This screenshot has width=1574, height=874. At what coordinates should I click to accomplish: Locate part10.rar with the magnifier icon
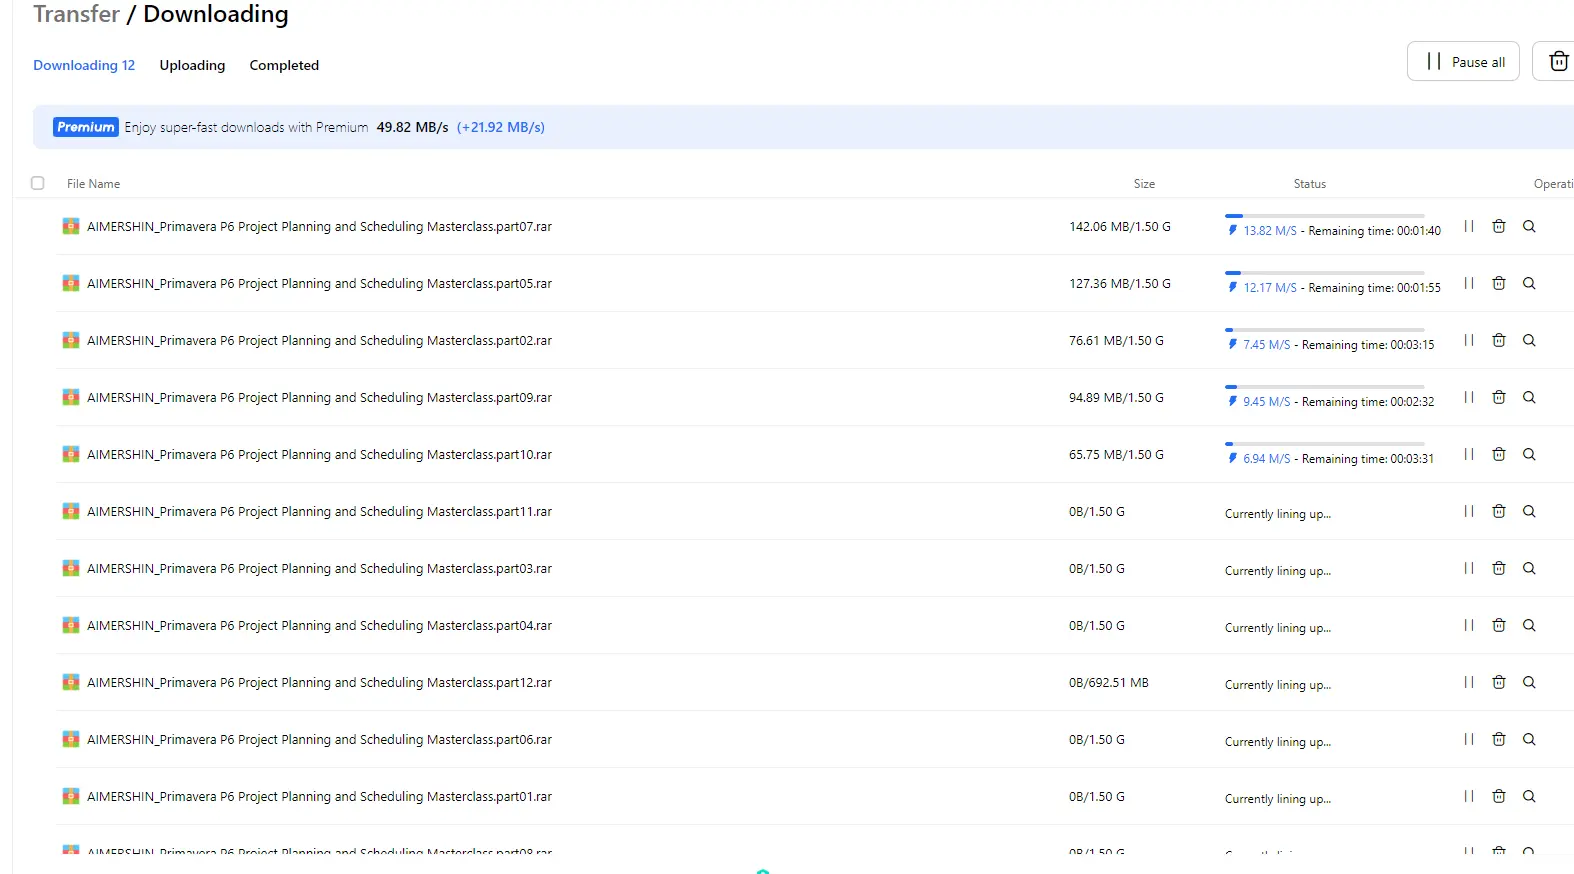(x=1529, y=454)
